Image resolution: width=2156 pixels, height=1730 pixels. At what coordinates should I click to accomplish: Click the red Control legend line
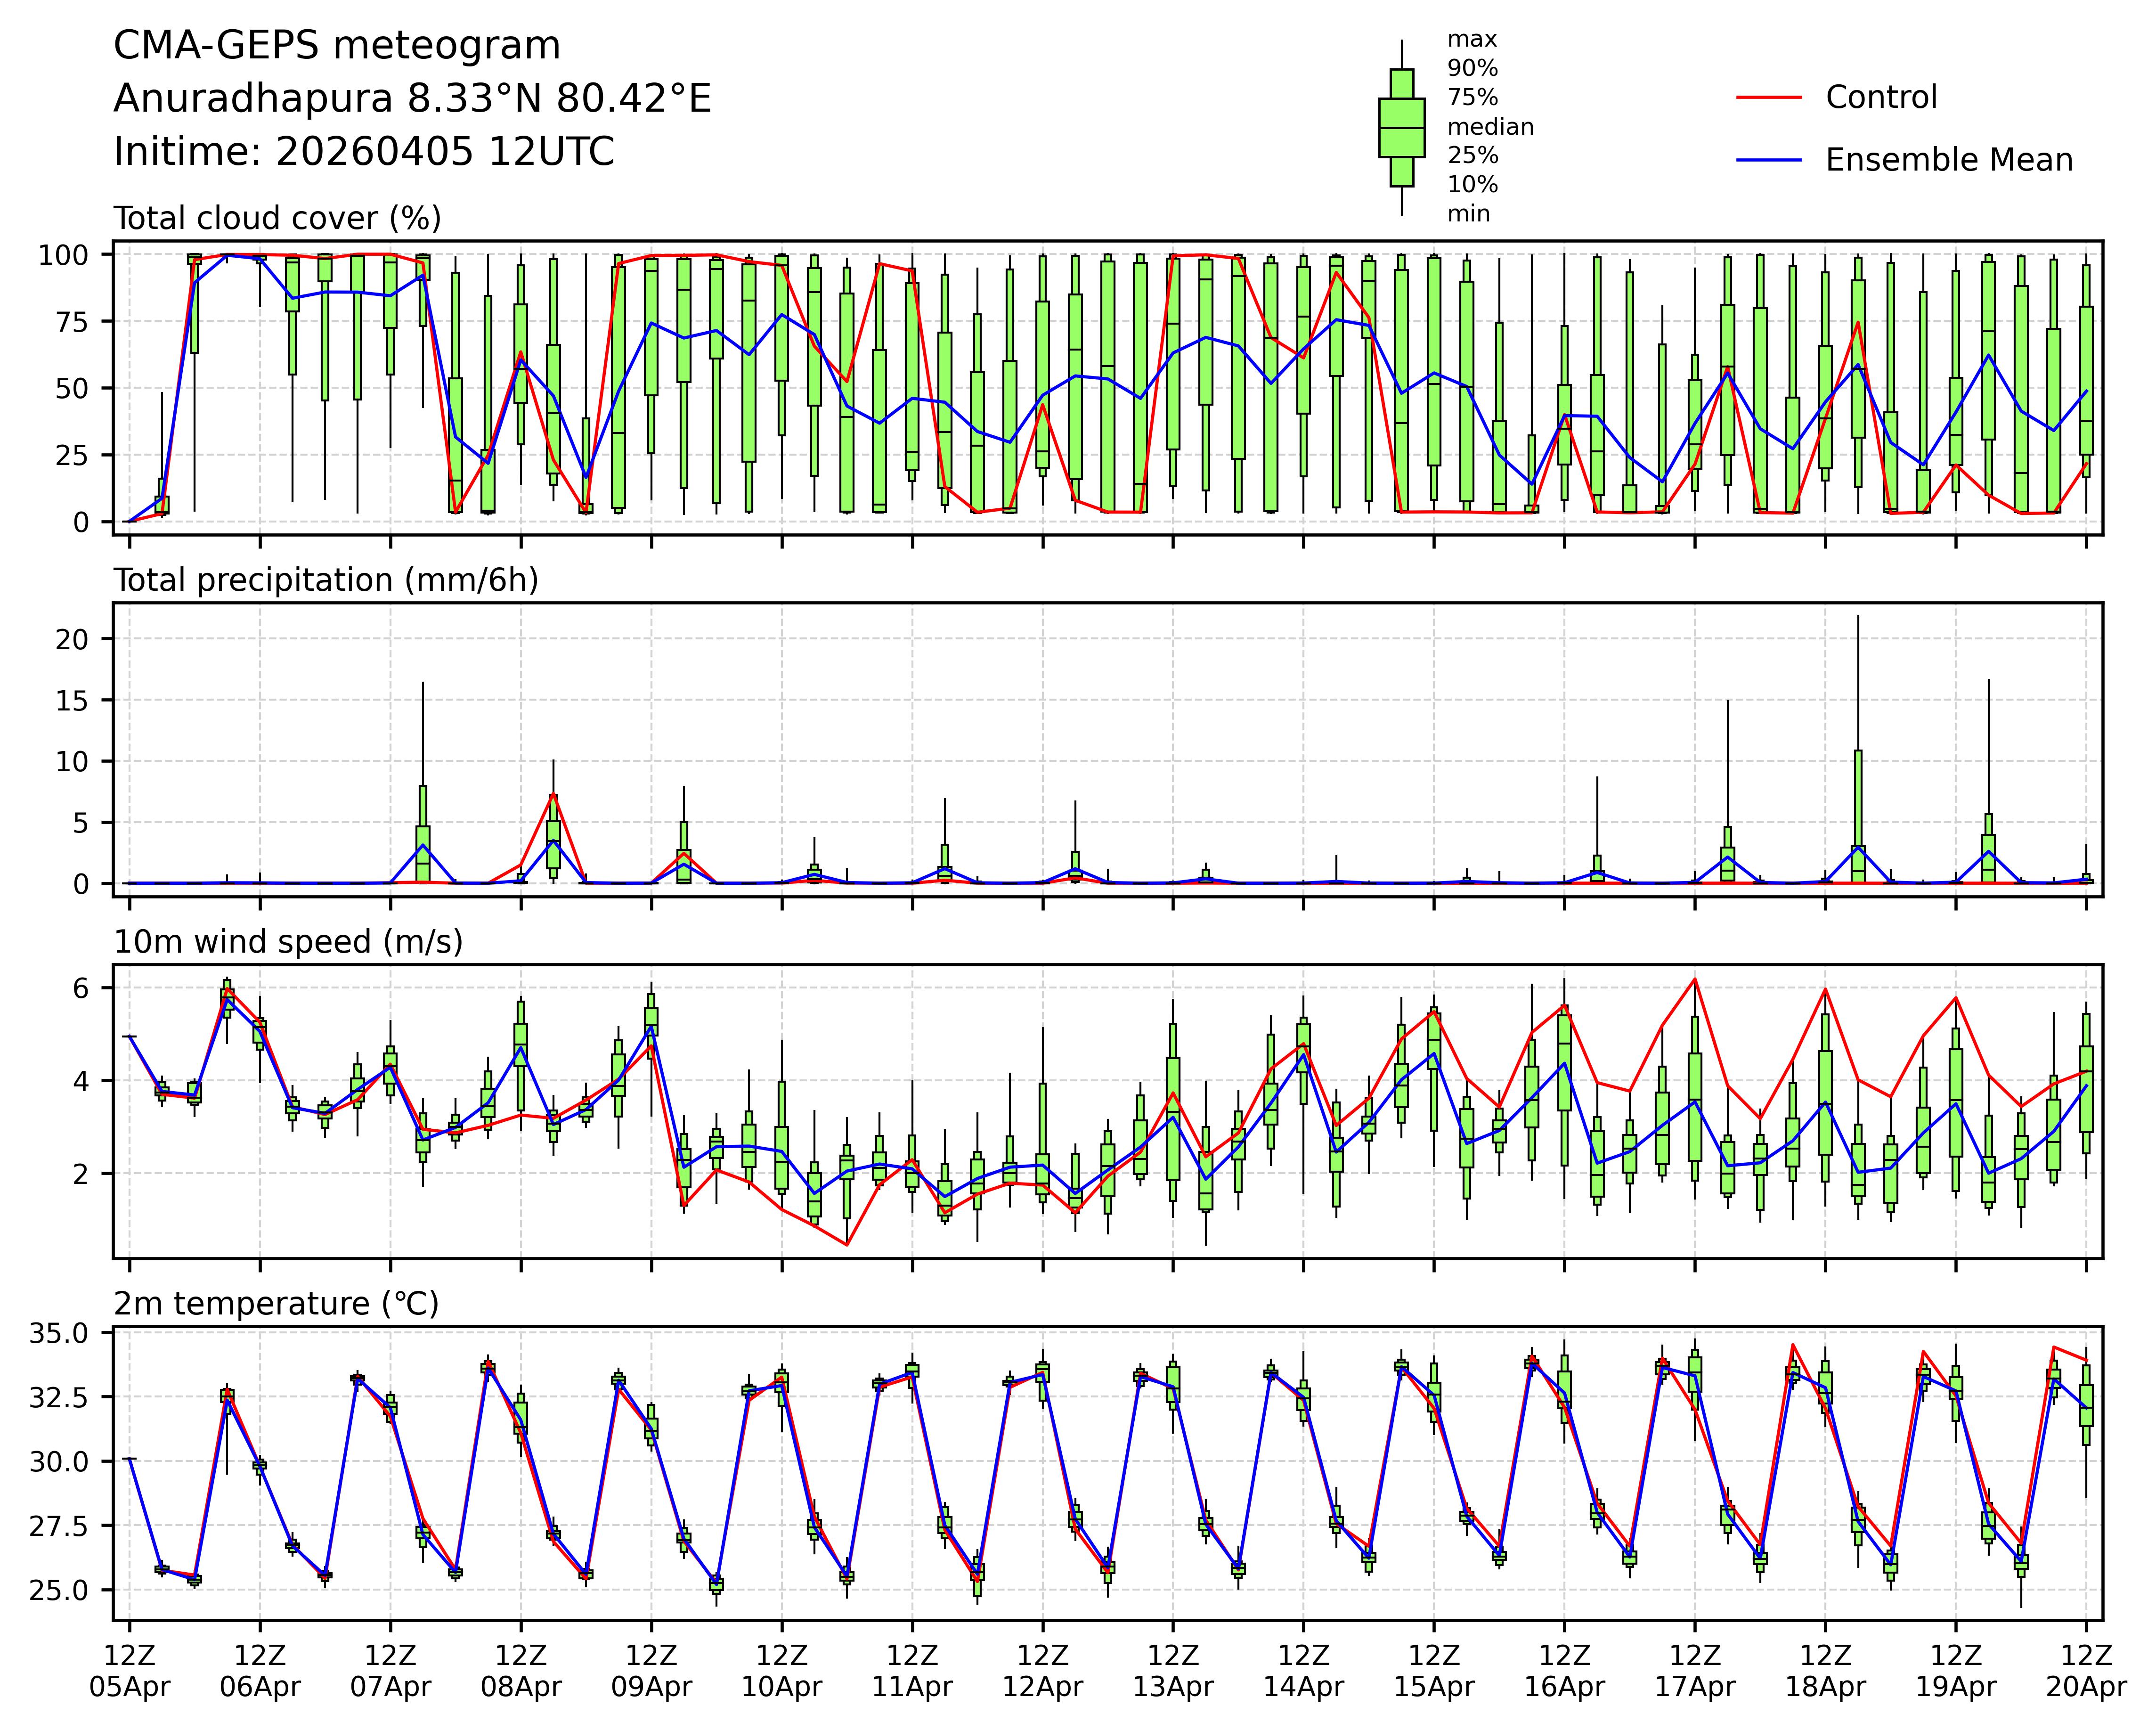coord(1769,98)
